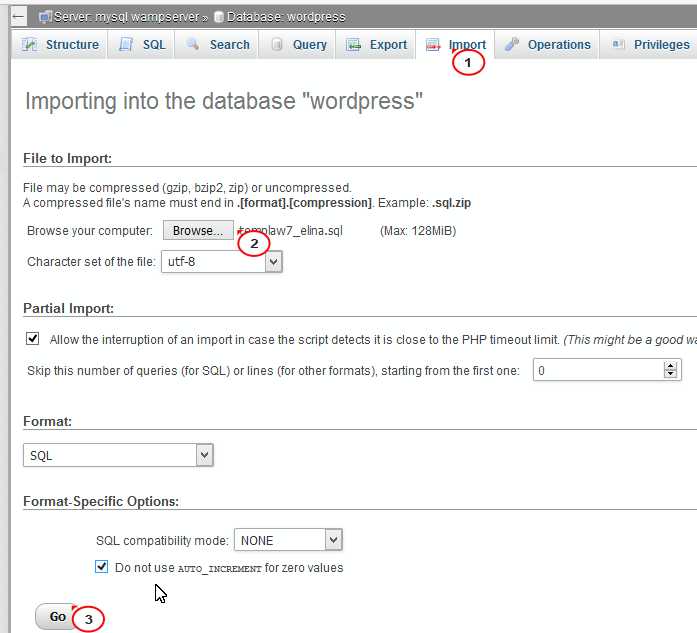The height and width of the screenshot is (633, 697).
Task: Click the Structure tab icon
Action: click(29, 44)
